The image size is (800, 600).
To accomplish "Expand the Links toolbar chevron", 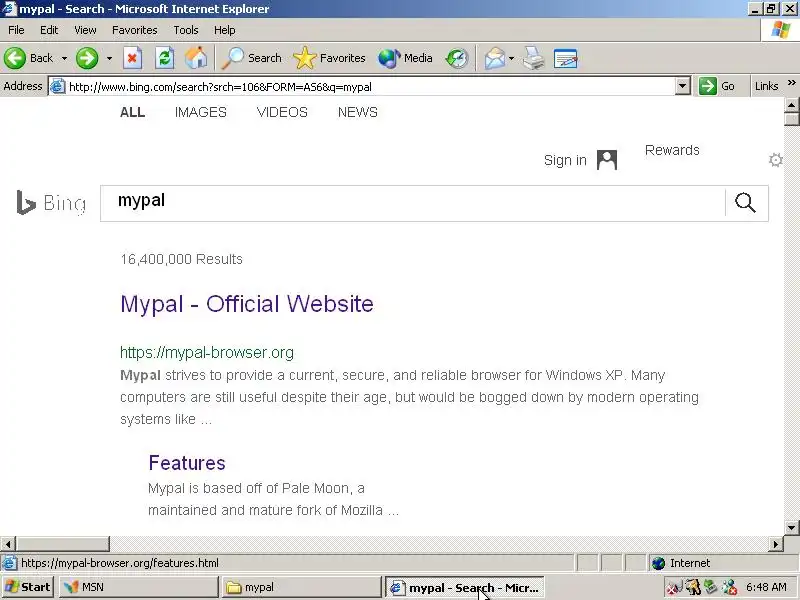I will pyautogui.click(x=791, y=83).
